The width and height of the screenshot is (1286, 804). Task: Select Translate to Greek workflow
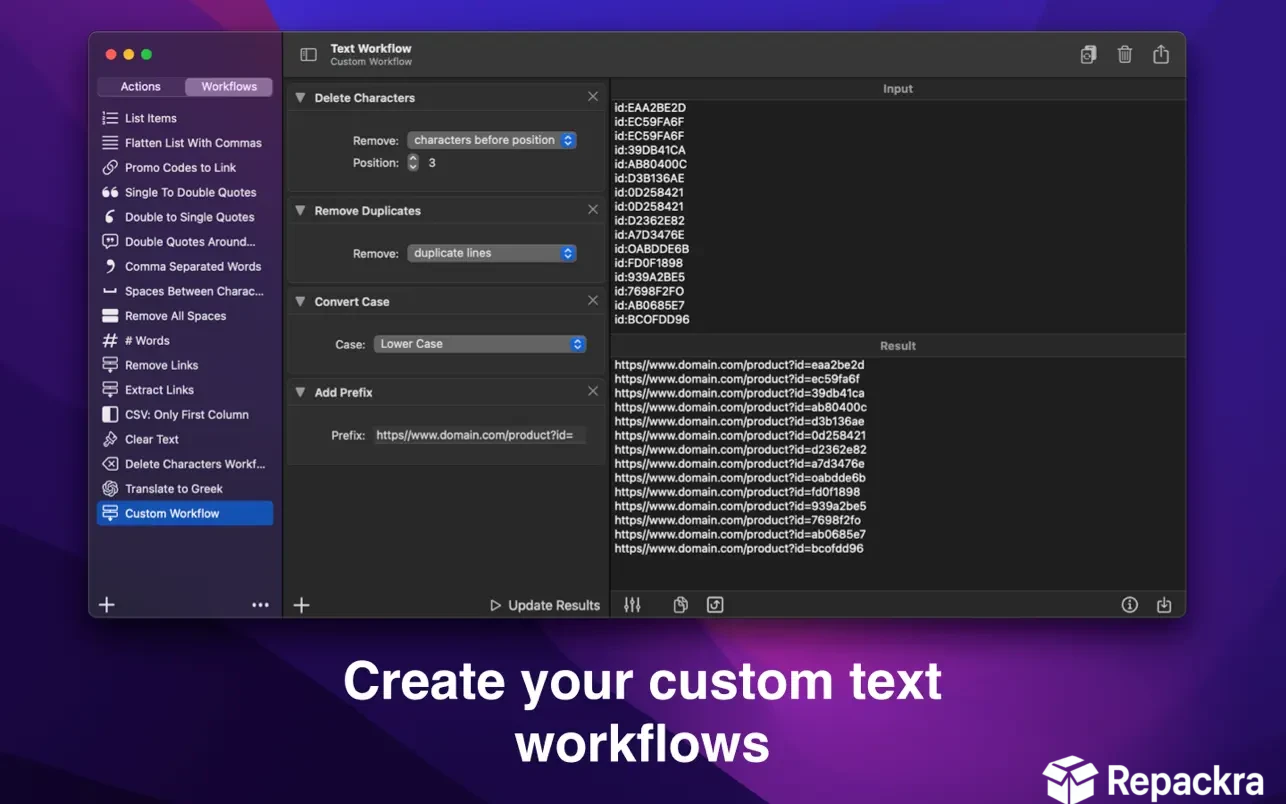tap(185, 489)
